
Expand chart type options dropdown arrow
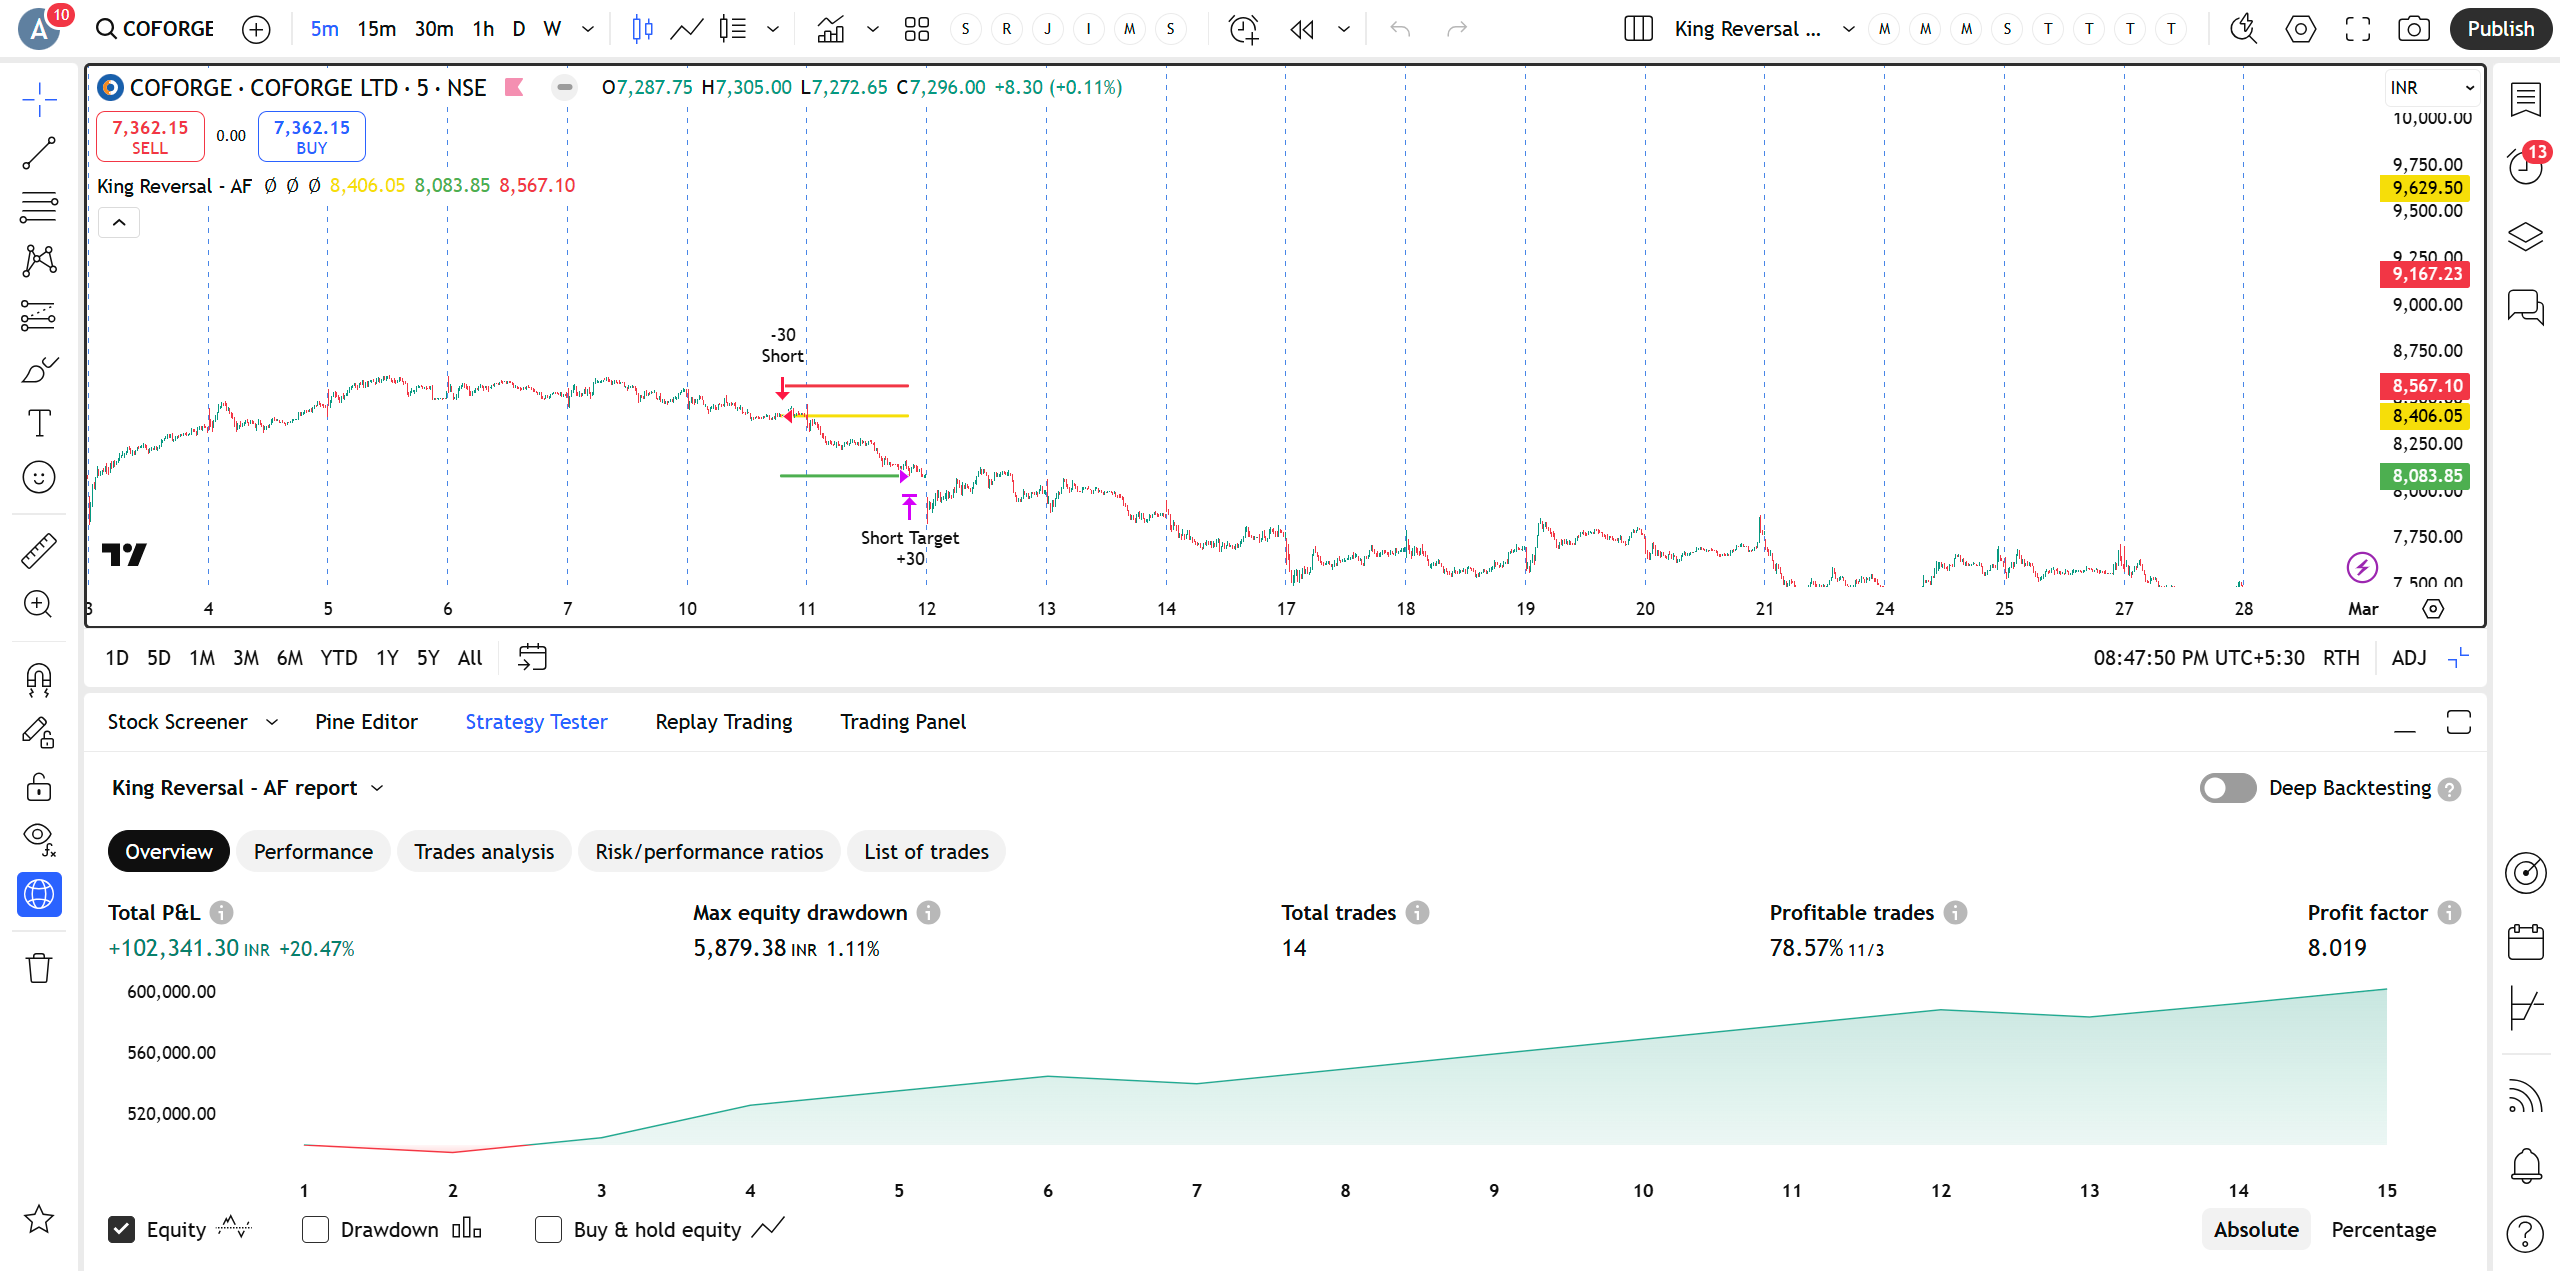772,29
